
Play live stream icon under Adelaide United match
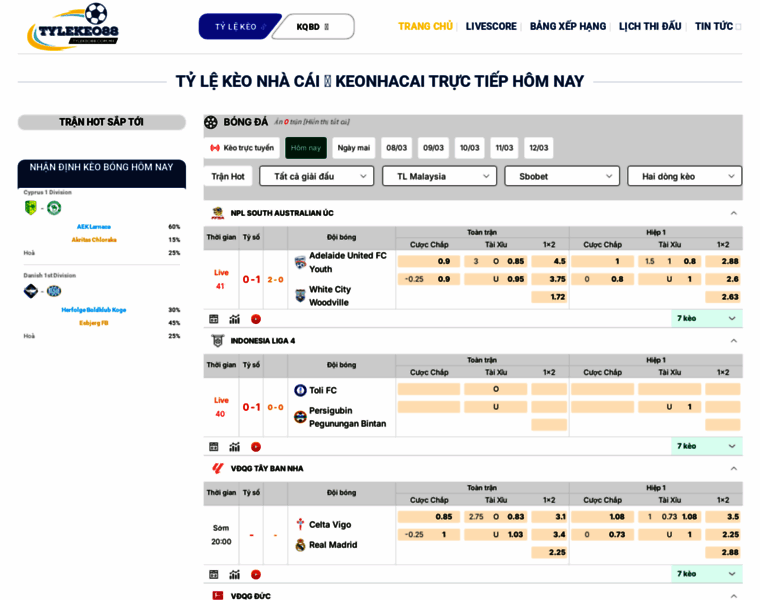click(x=256, y=319)
